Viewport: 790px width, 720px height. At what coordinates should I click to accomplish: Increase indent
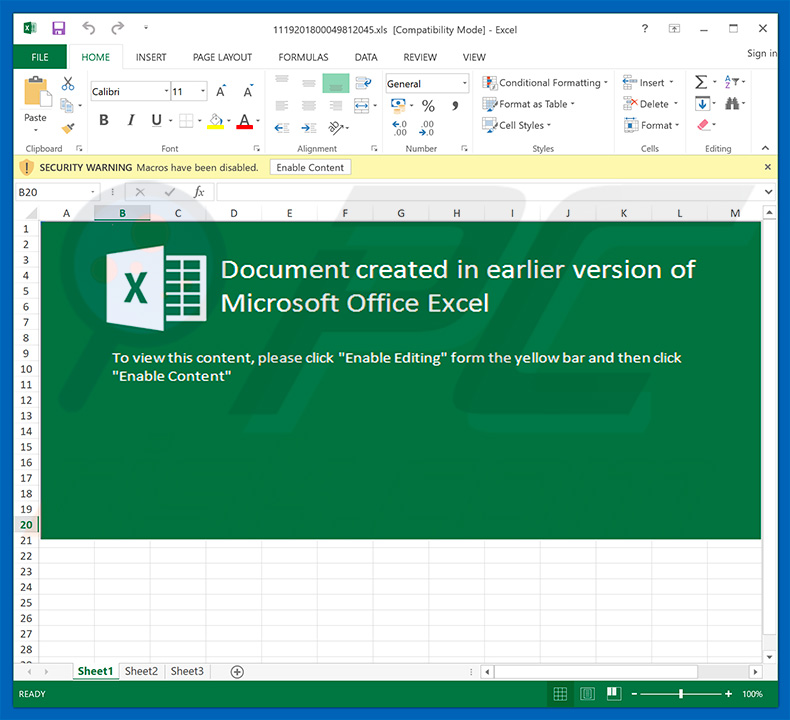pyautogui.click(x=309, y=128)
